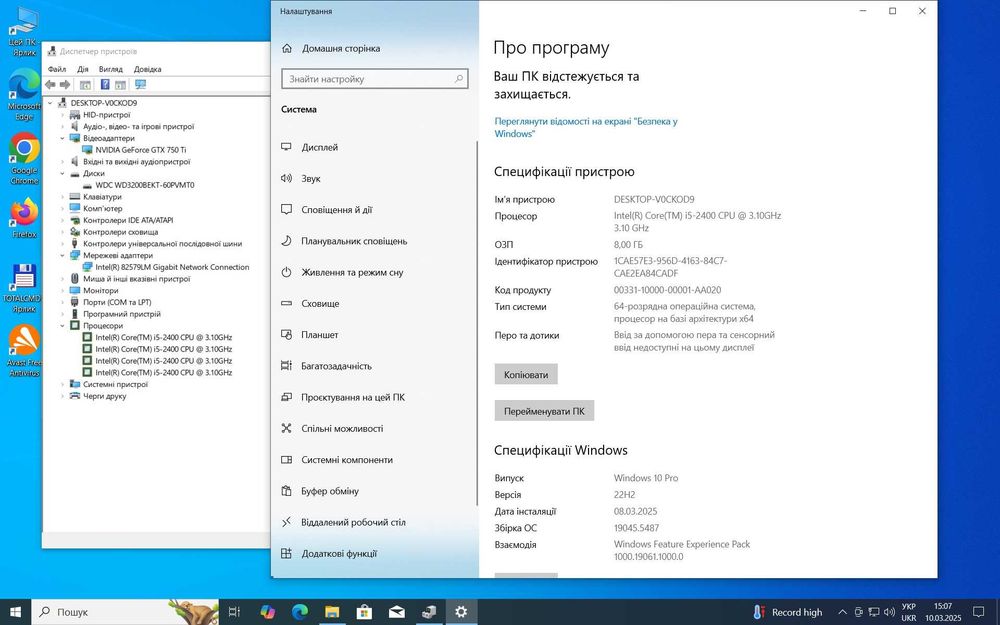Open Додаткові функції page
Viewport: 1000px width, 625px height.
374,554
